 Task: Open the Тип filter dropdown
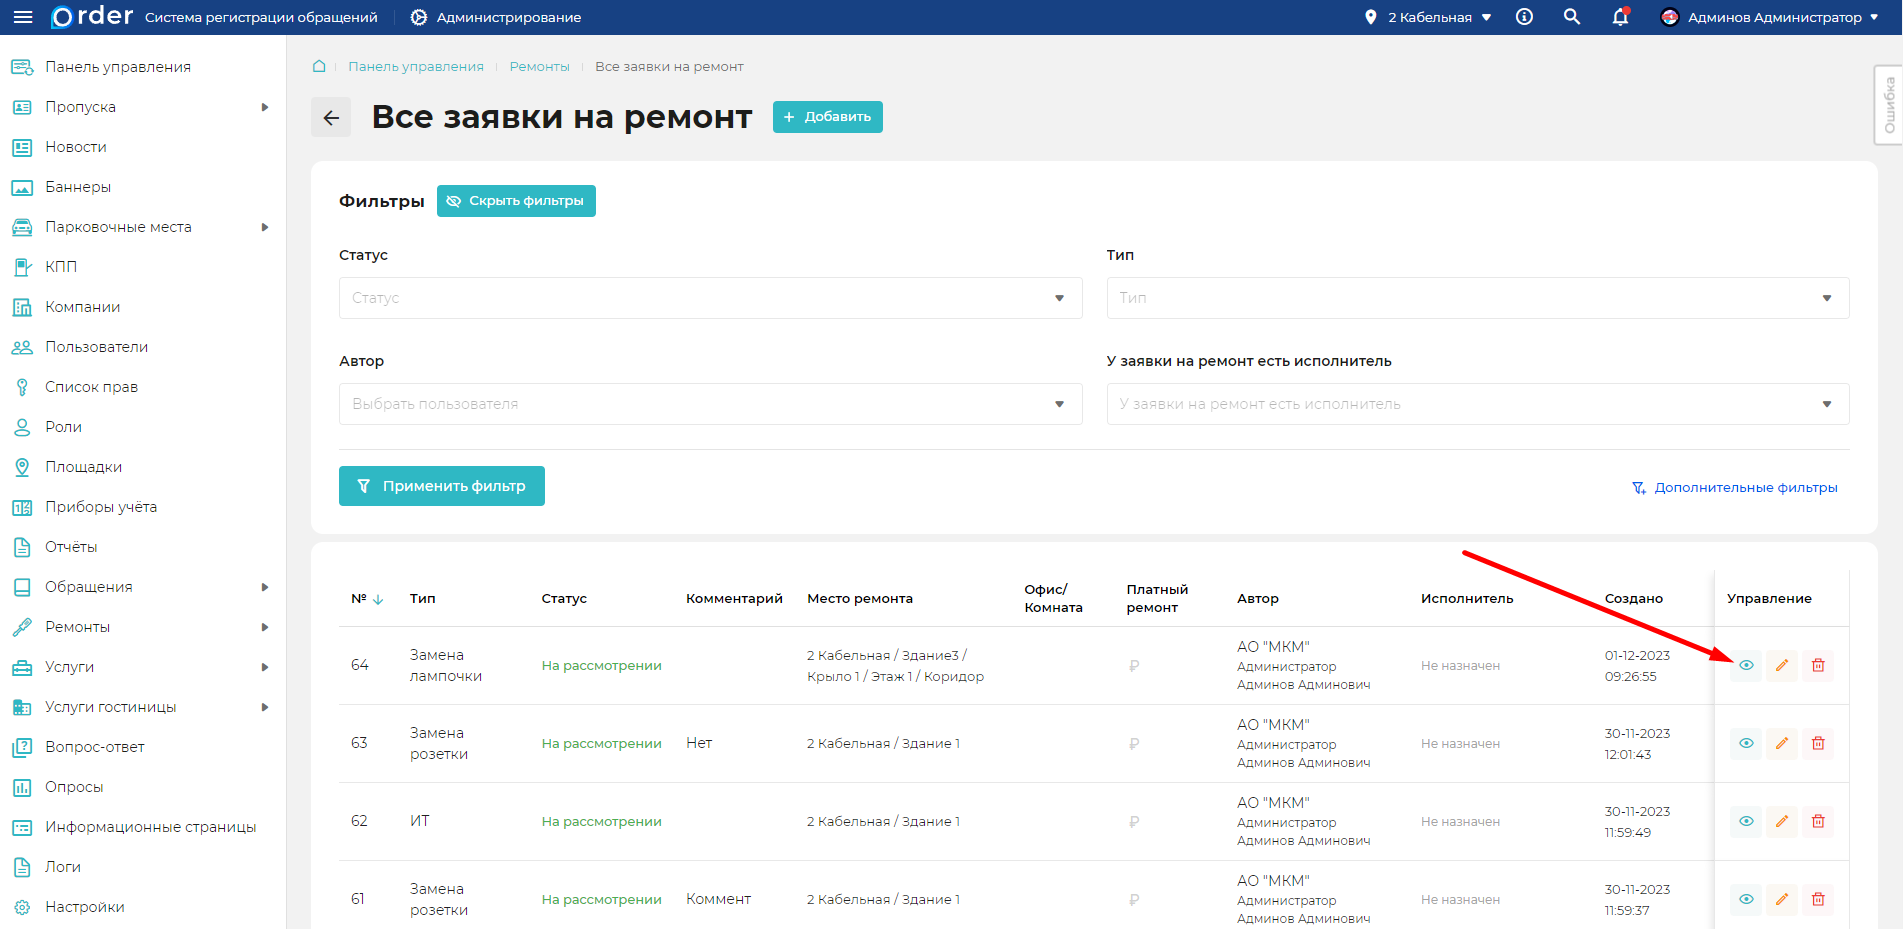(x=1477, y=298)
